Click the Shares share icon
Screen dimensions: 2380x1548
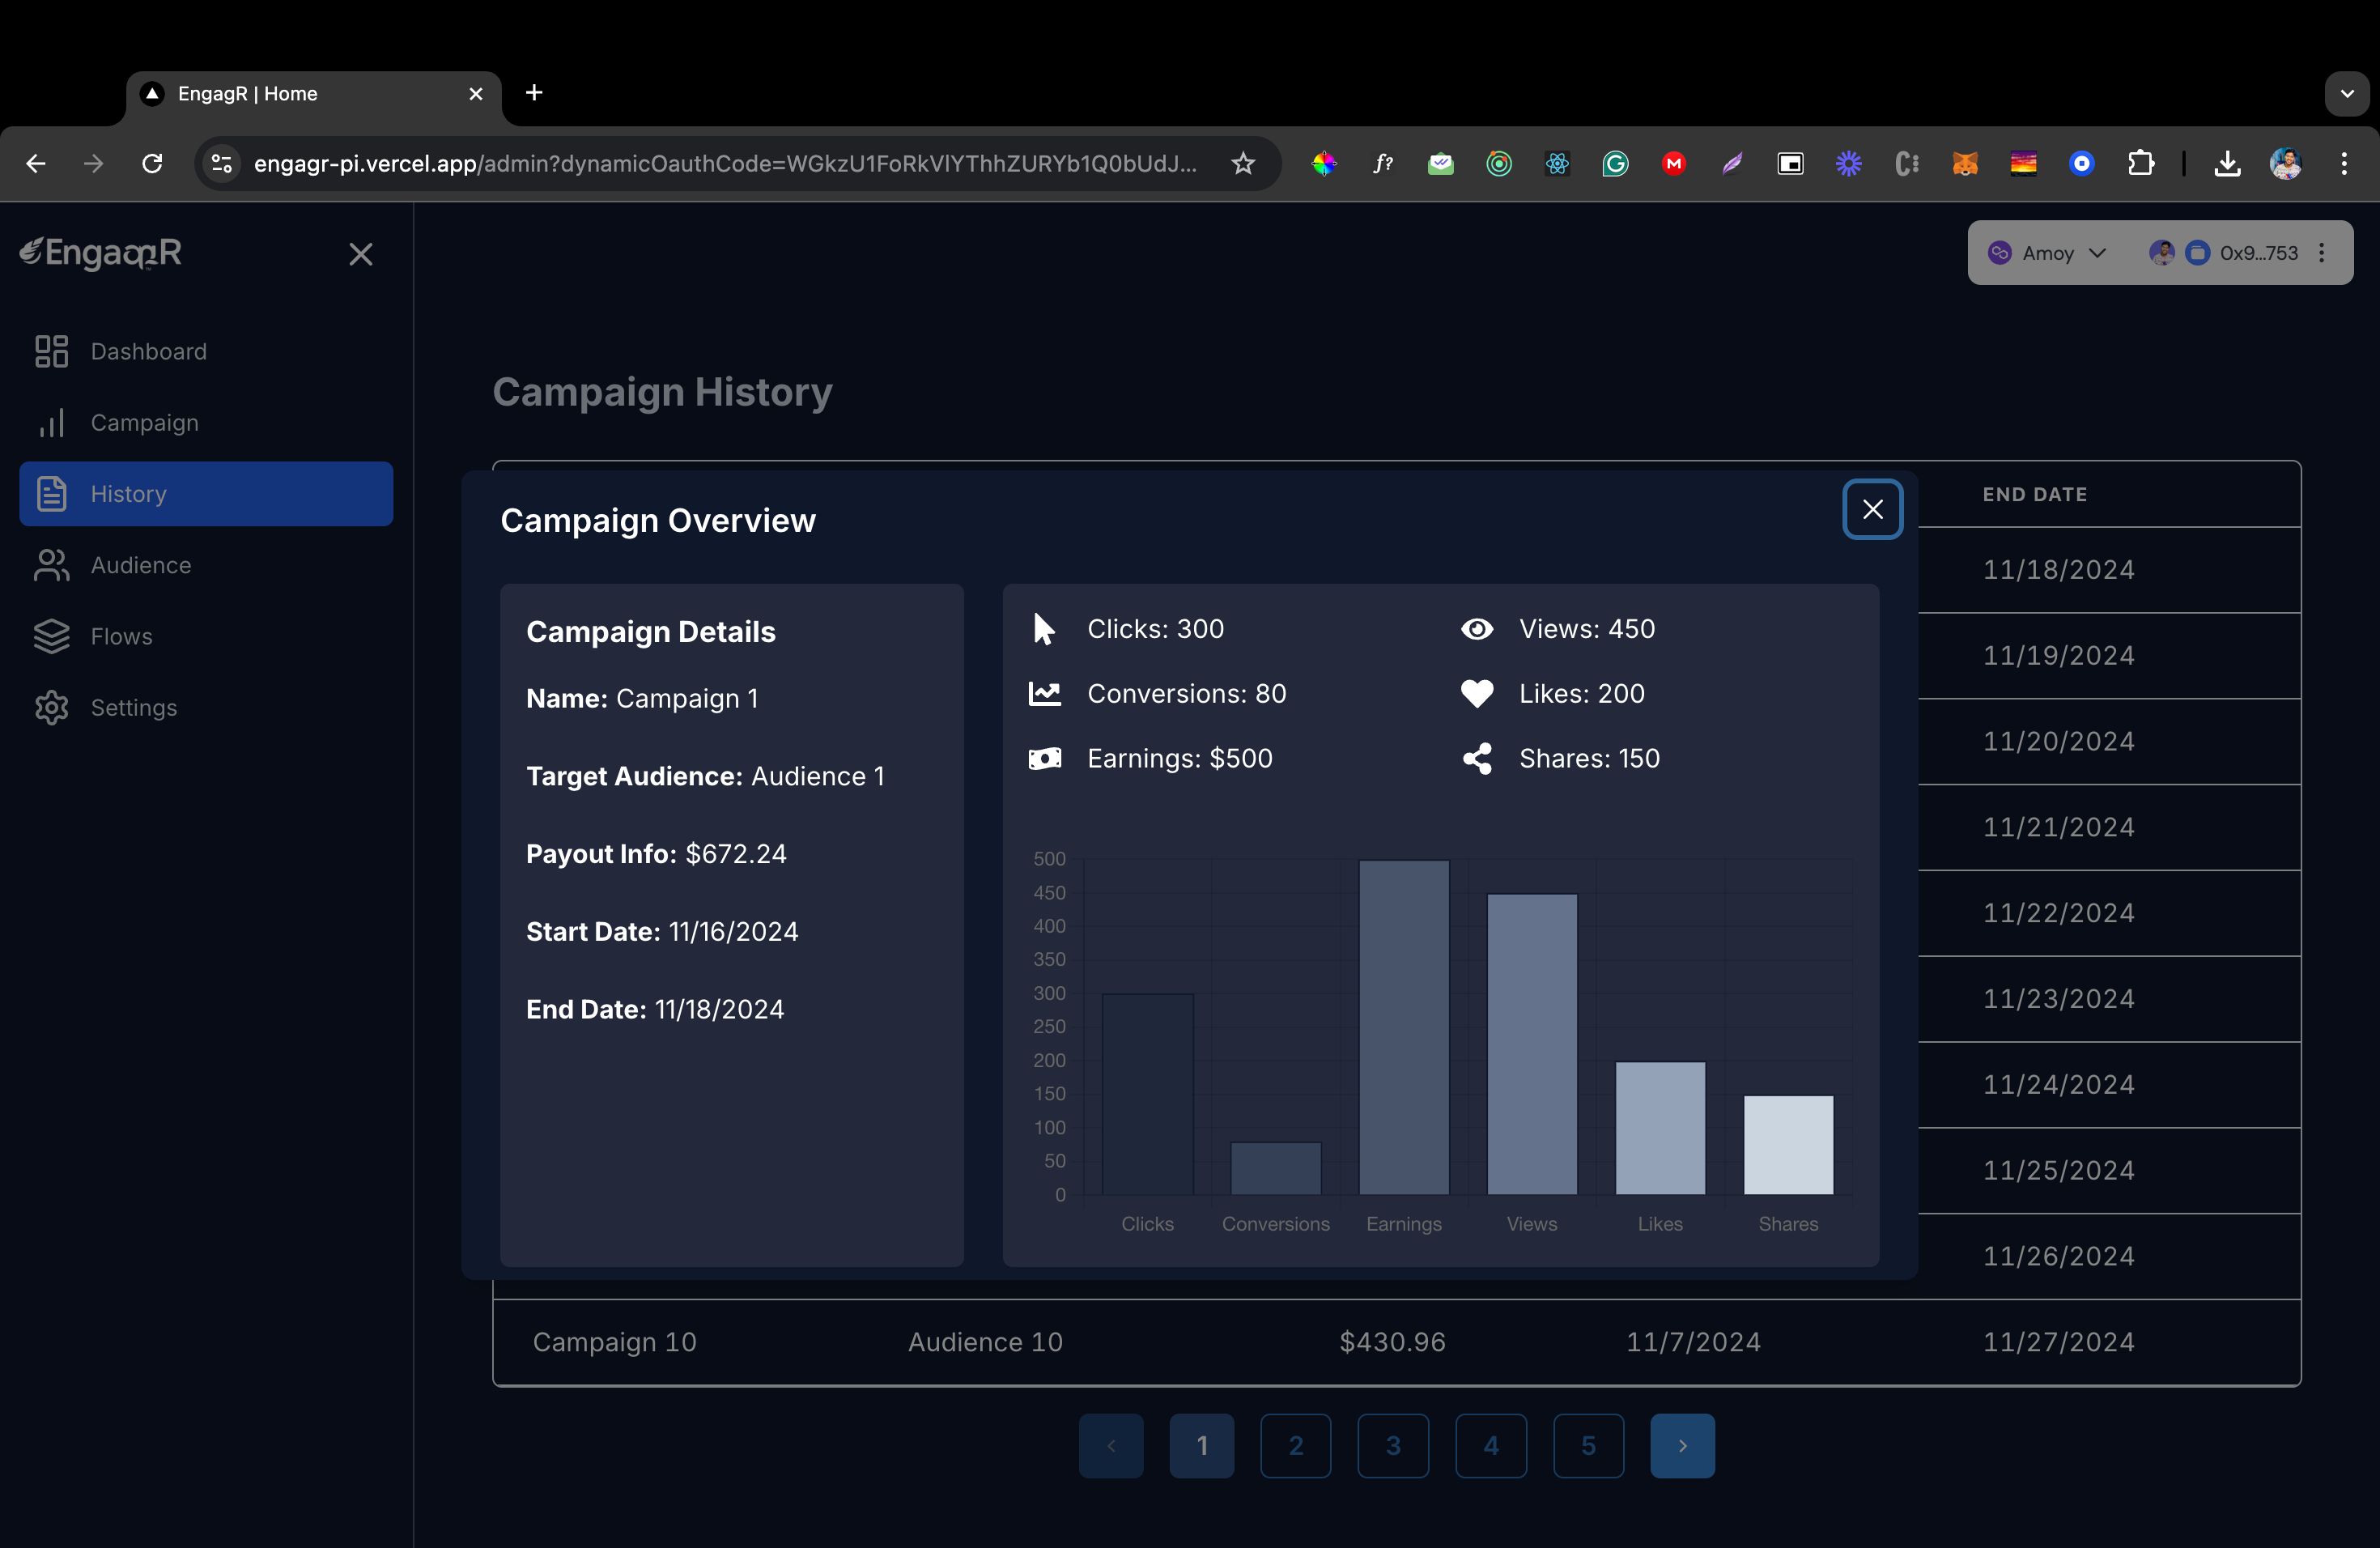click(x=1477, y=758)
